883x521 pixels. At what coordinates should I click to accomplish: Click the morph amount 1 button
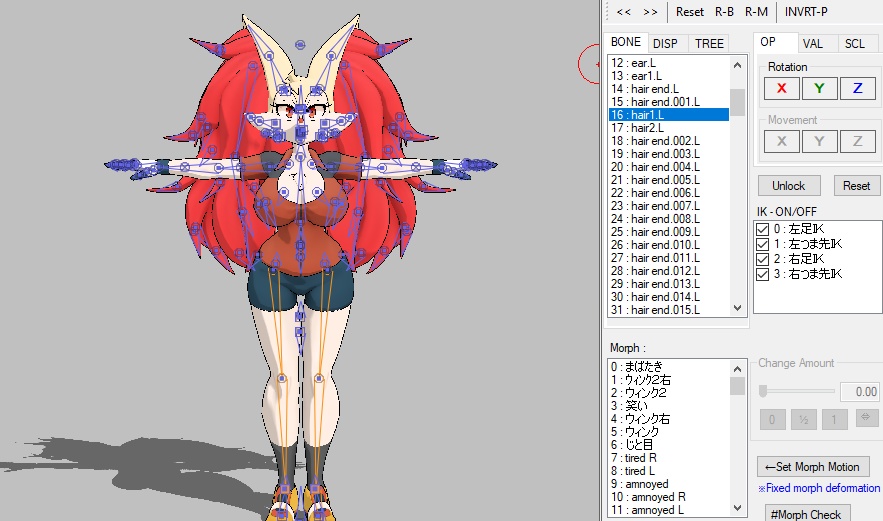pos(834,419)
